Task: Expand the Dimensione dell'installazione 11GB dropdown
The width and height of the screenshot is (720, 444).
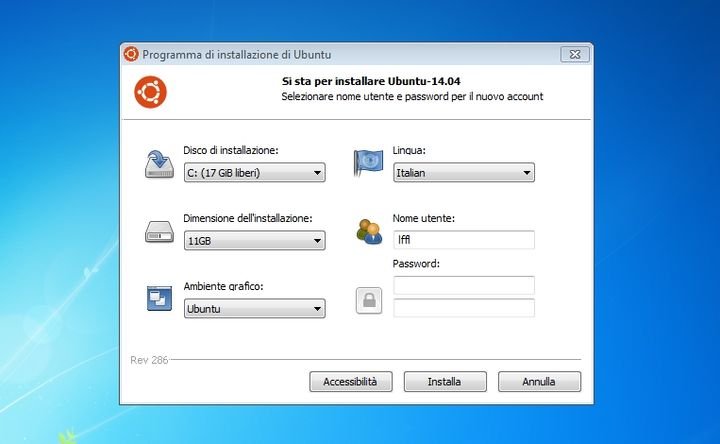Action: pyautogui.click(x=255, y=241)
